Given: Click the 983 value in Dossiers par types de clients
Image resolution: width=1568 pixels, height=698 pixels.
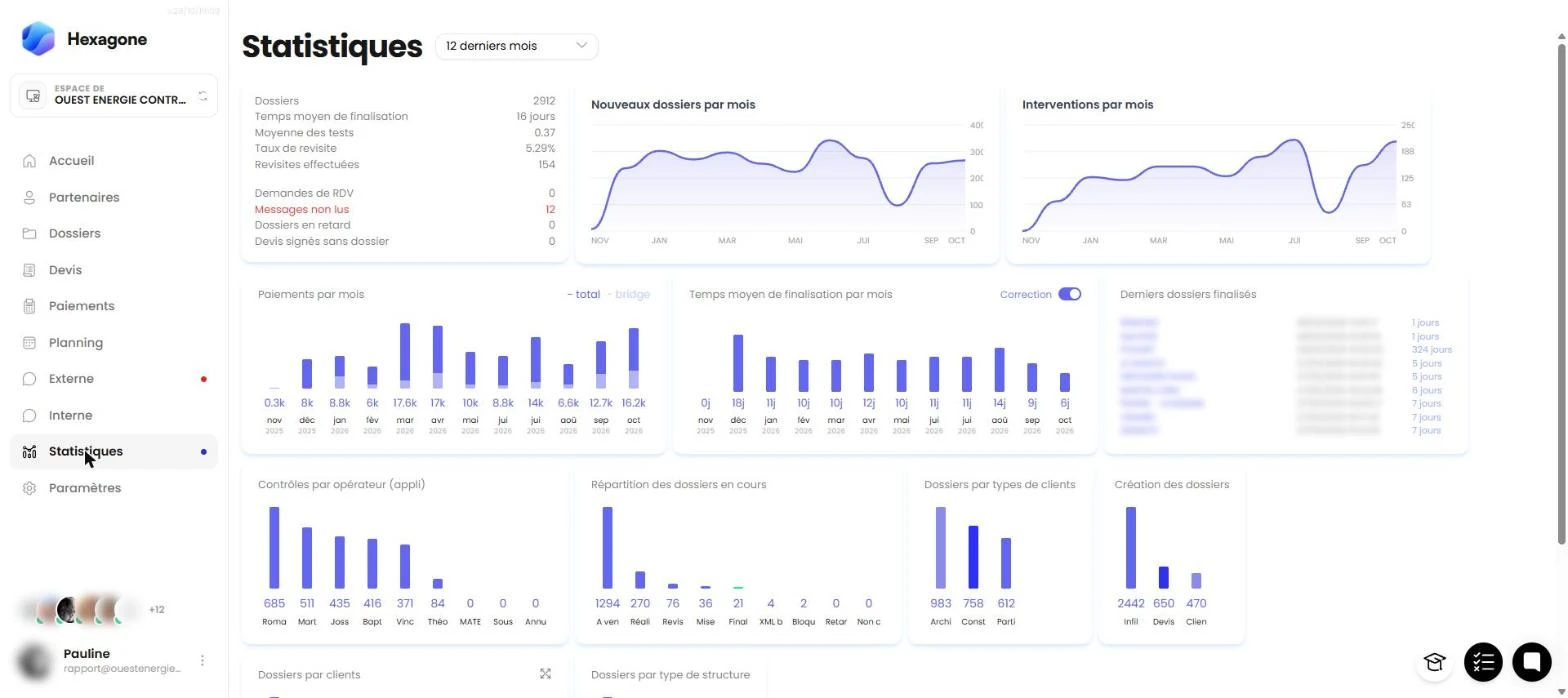Looking at the screenshot, I should pos(941,603).
